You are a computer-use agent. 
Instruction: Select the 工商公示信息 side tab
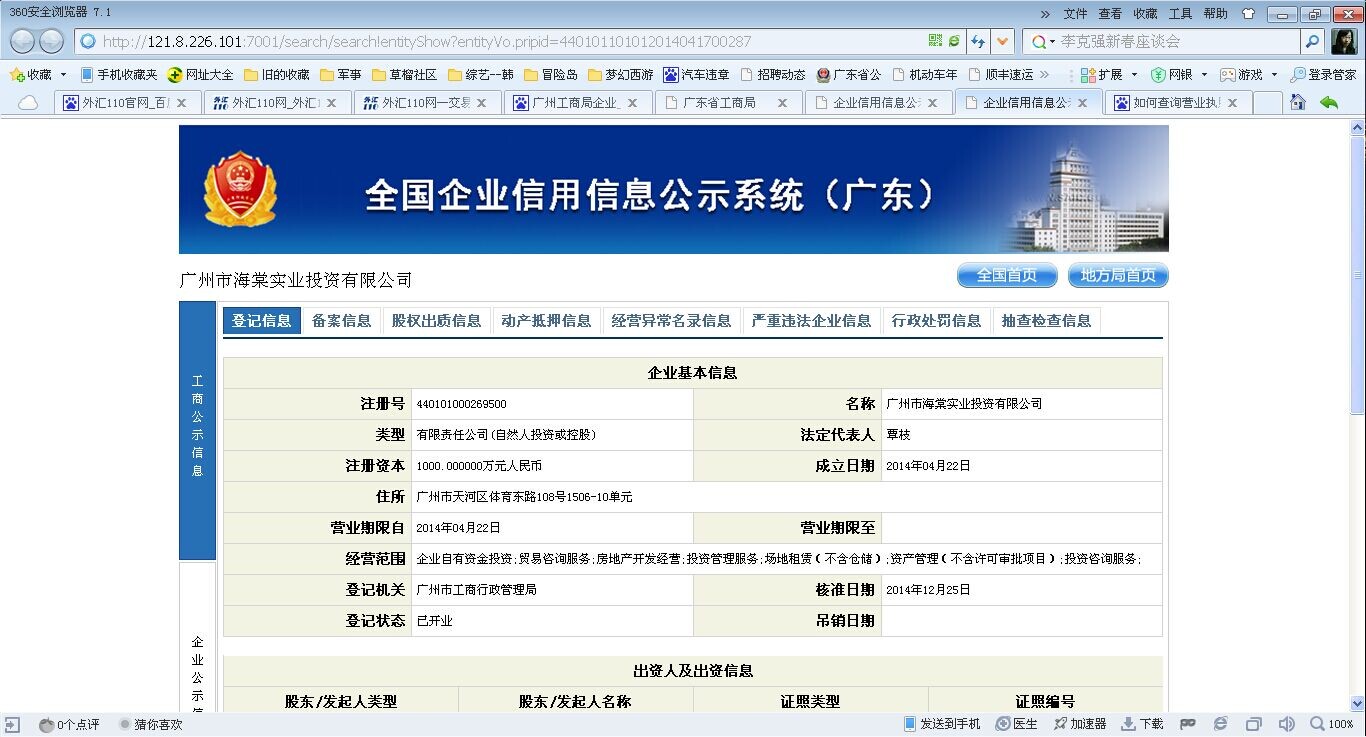[197, 430]
